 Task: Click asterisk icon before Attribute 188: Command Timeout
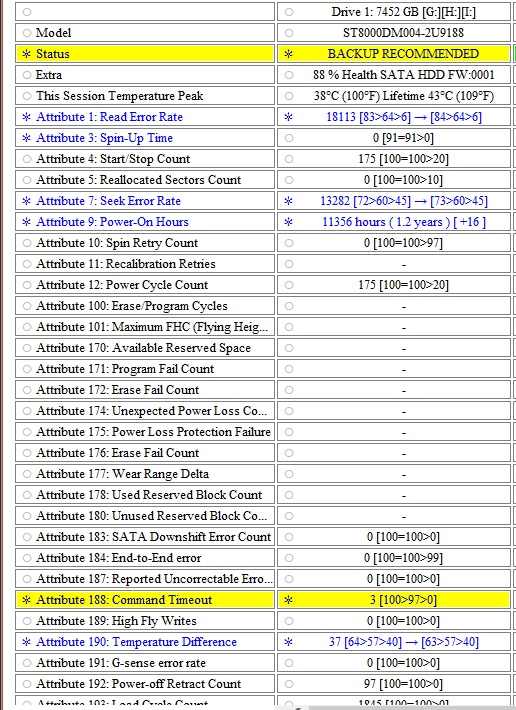pos(27,600)
